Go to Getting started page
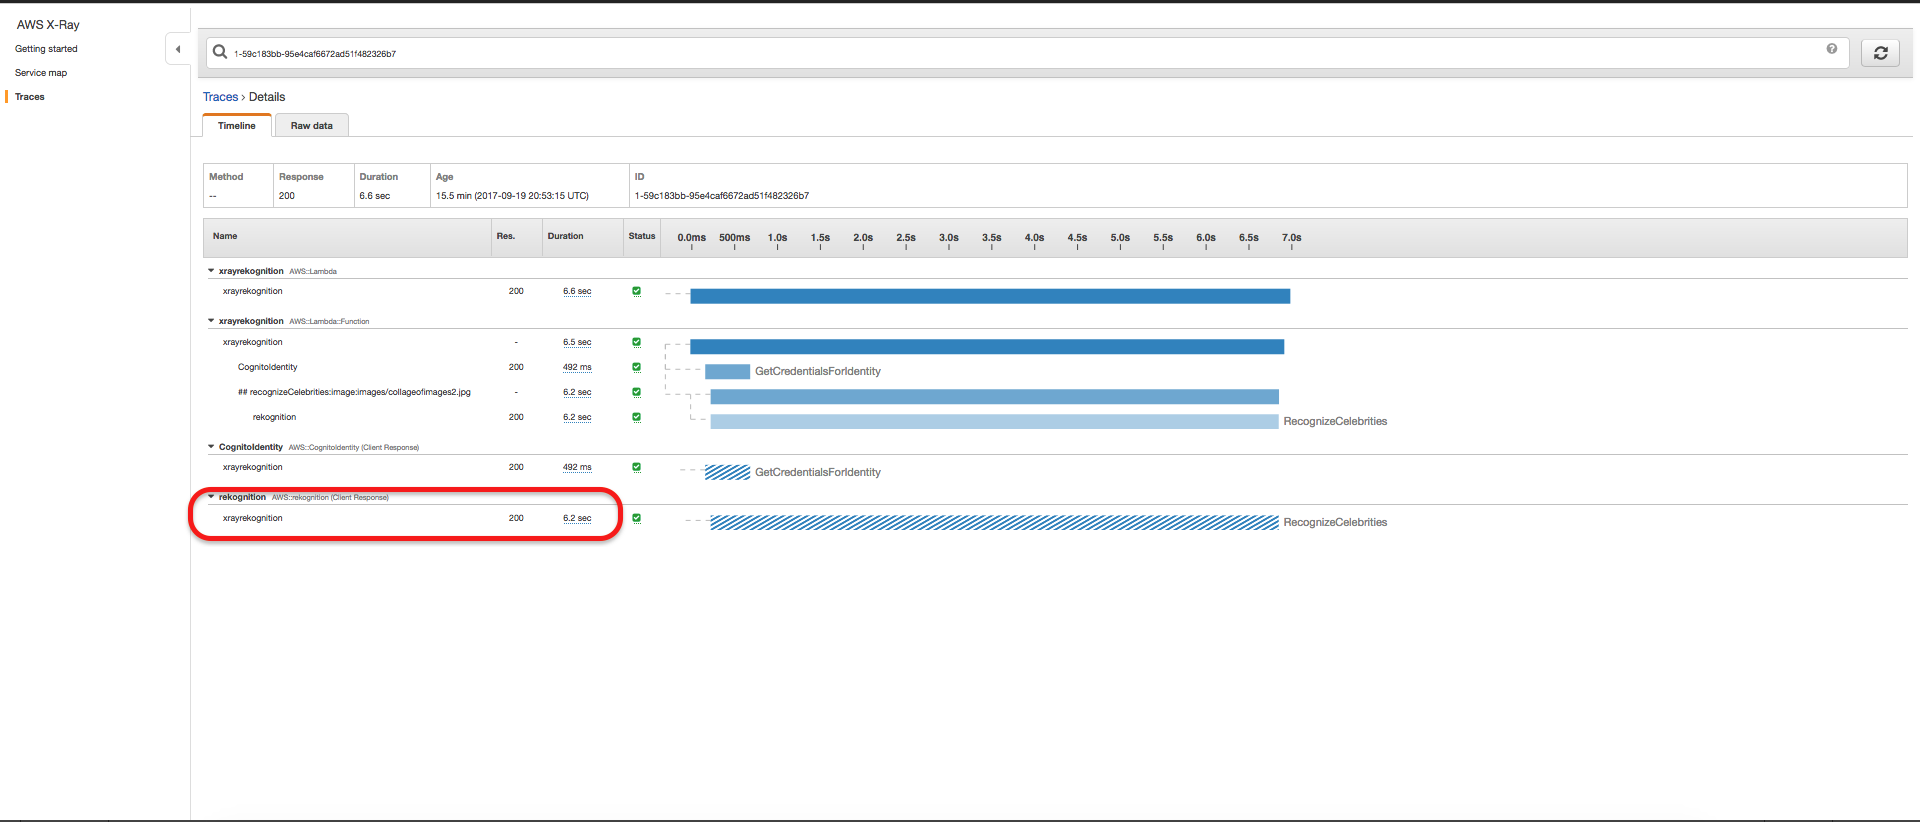The height and width of the screenshot is (822, 1920). [x=46, y=49]
